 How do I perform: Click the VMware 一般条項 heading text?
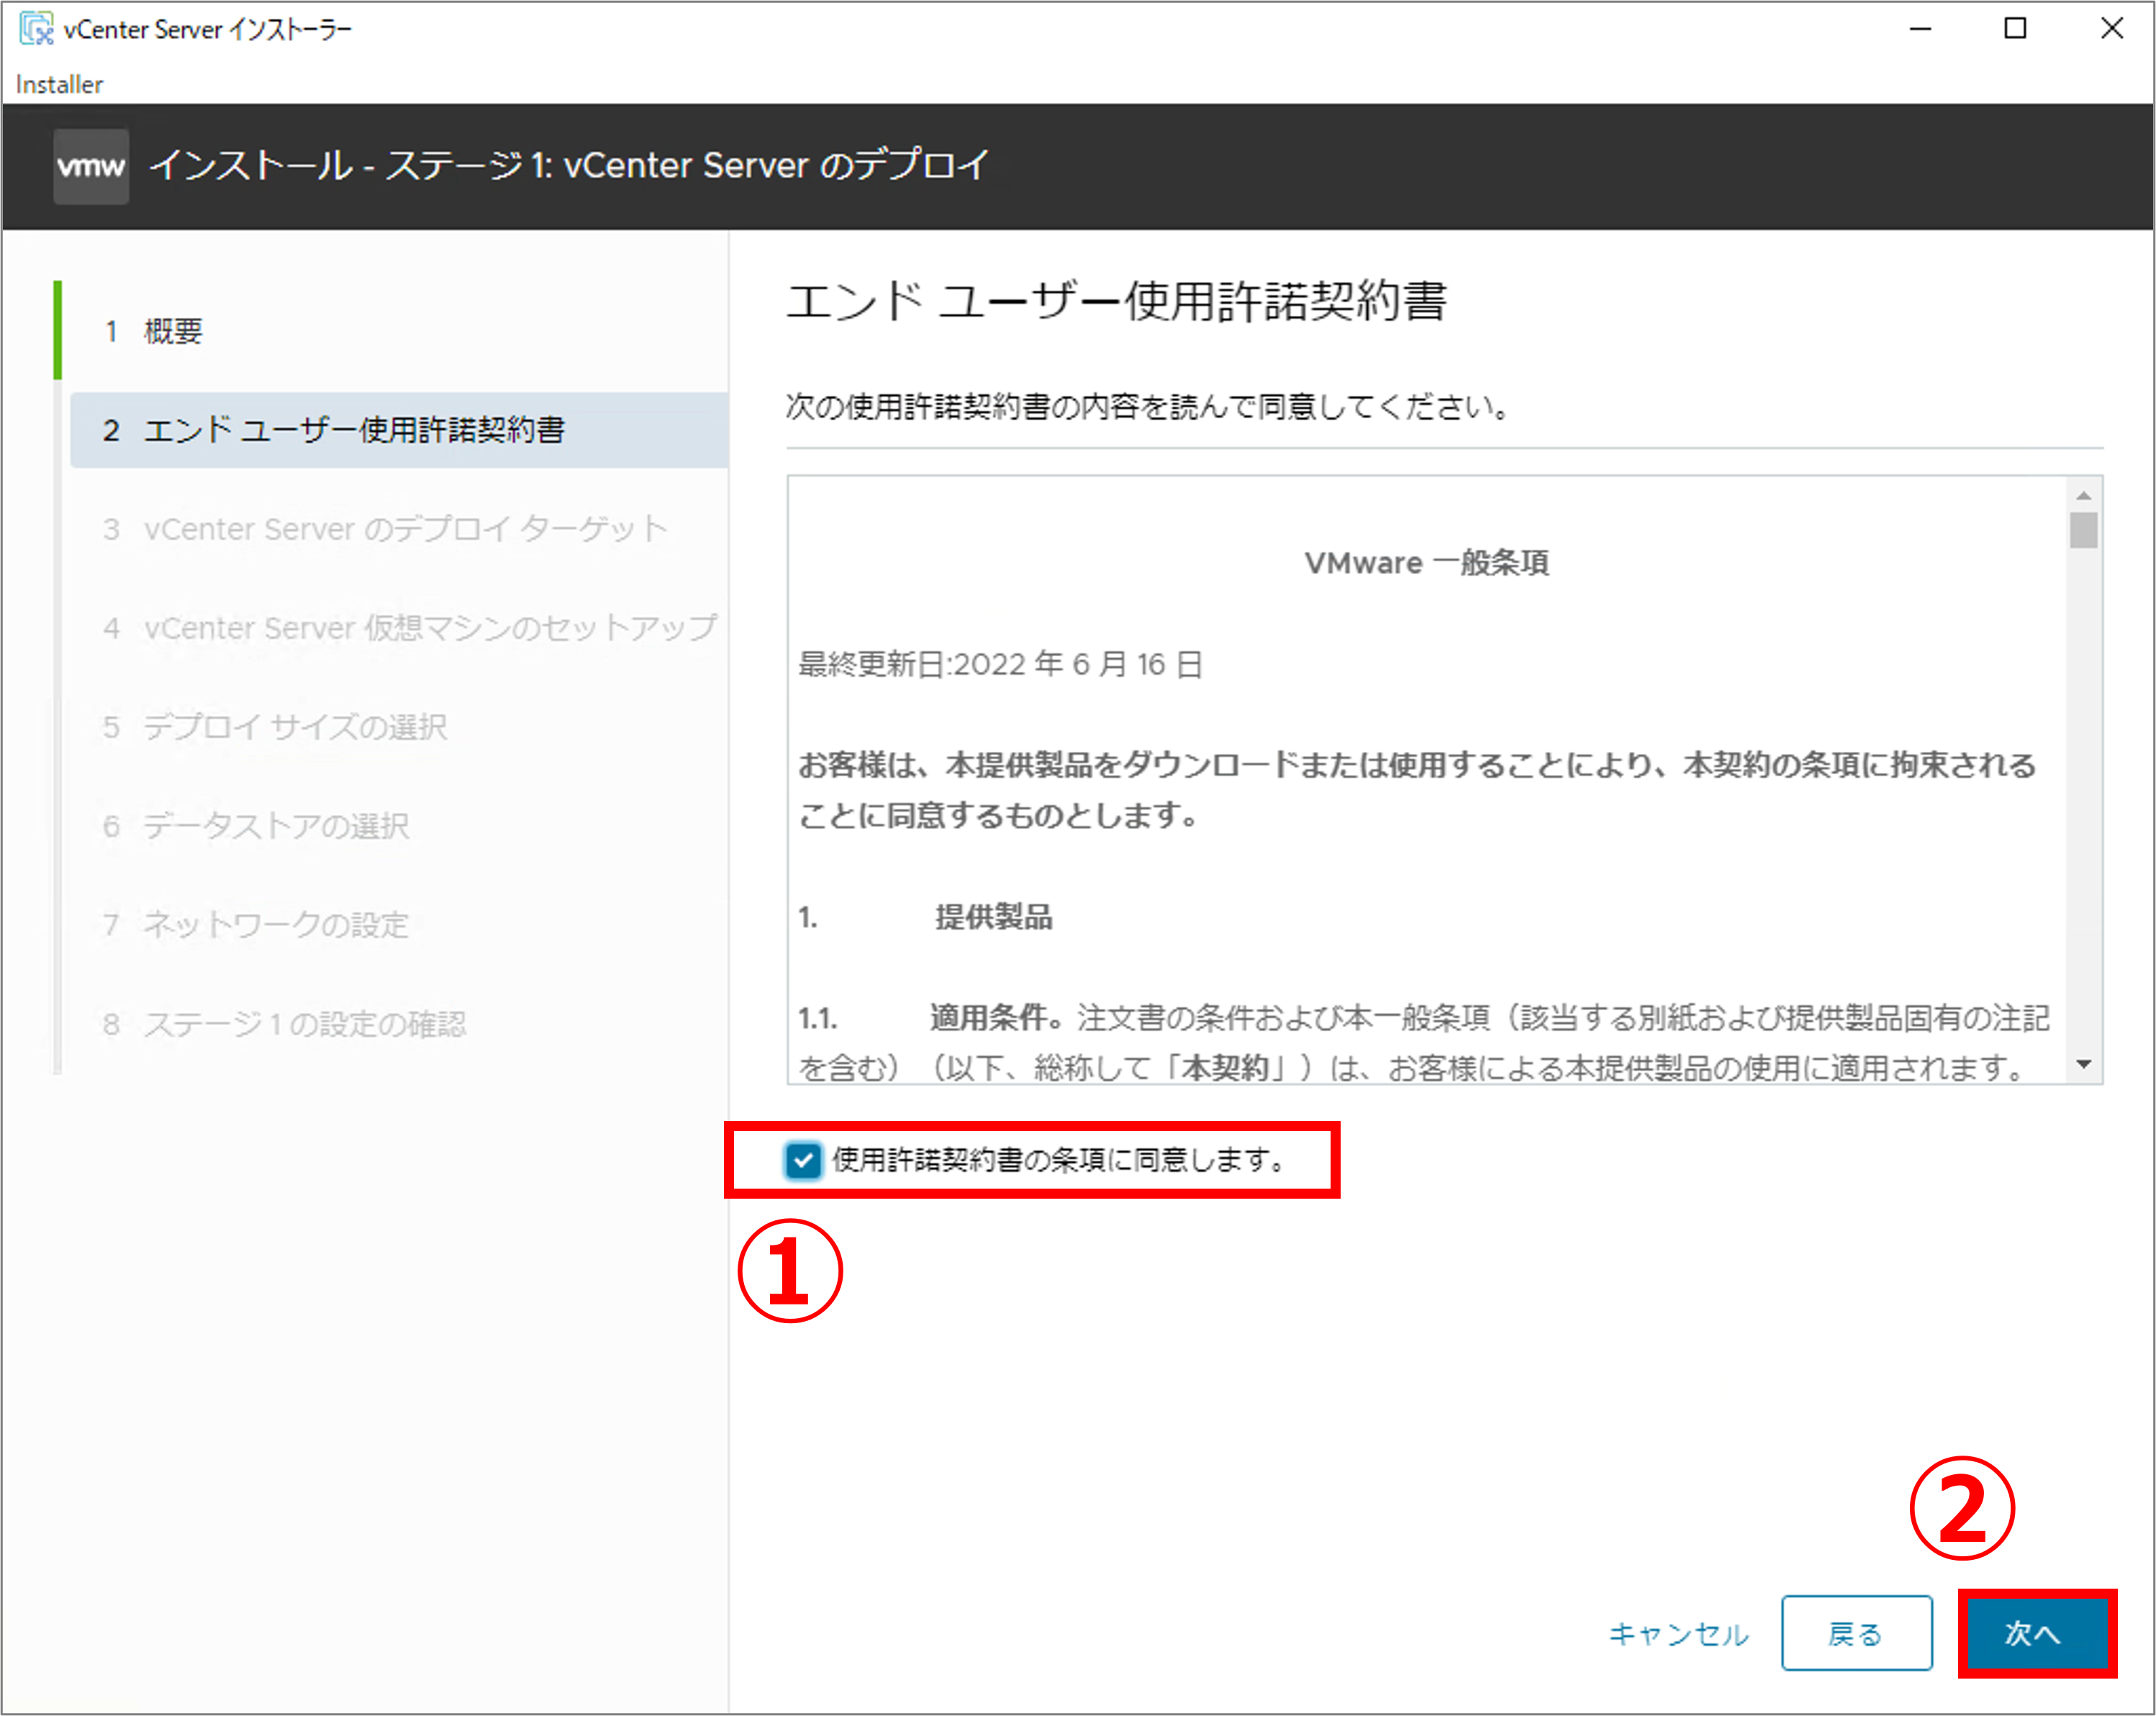pyautogui.click(x=1426, y=563)
